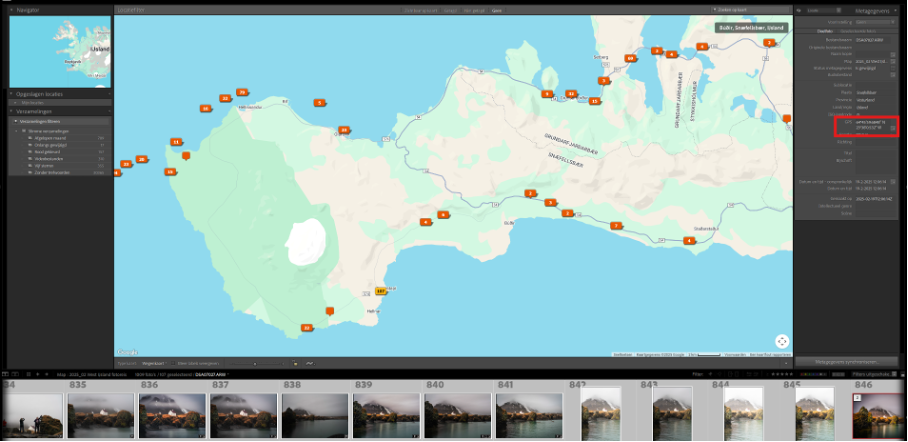Click the map fullscreen icon at bottom right
The image size is (908, 442).
coord(782,341)
